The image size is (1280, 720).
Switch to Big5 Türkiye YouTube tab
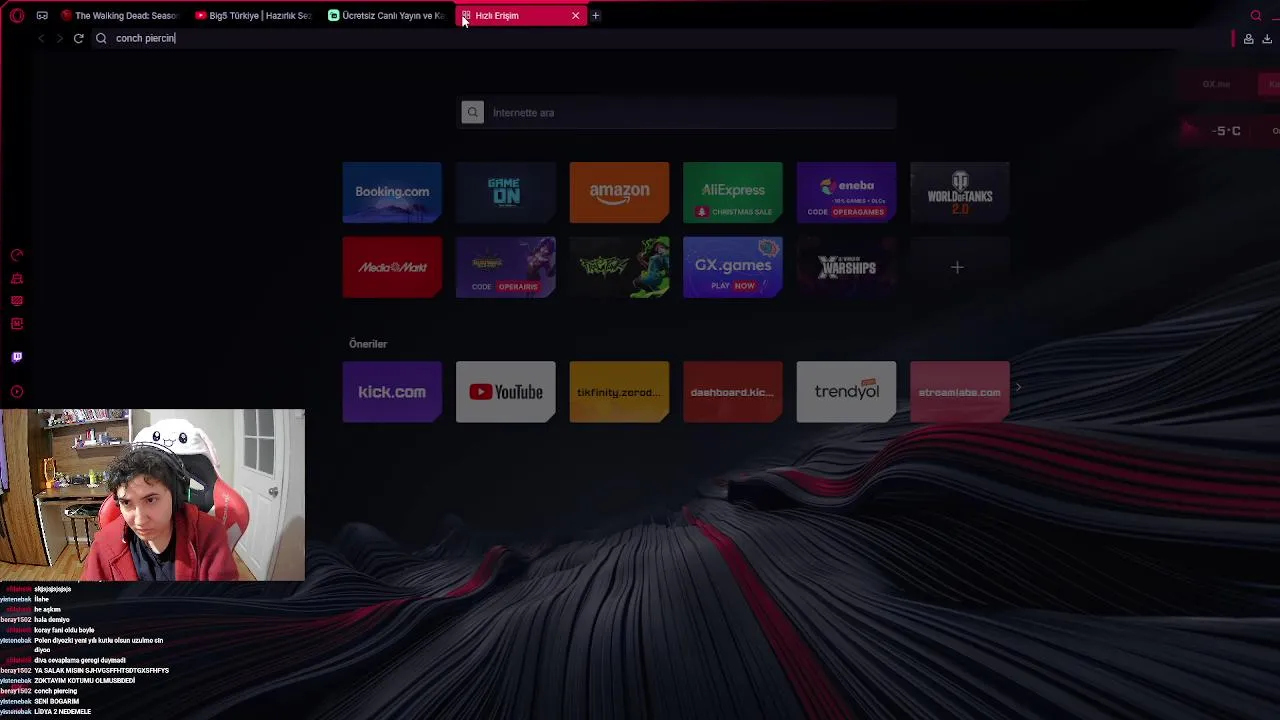[x=253, y=15]
